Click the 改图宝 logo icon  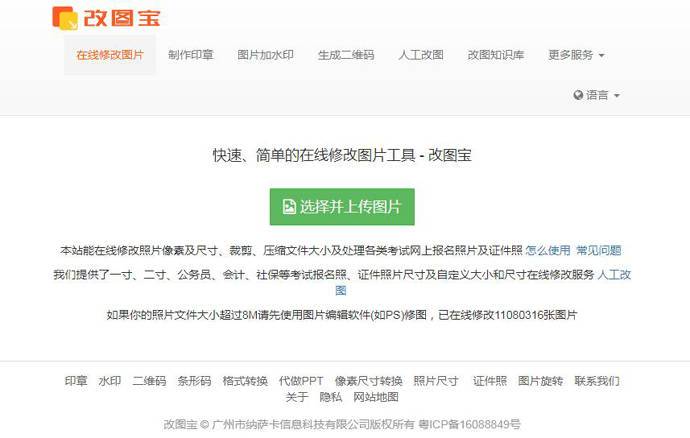click(65, 18)
